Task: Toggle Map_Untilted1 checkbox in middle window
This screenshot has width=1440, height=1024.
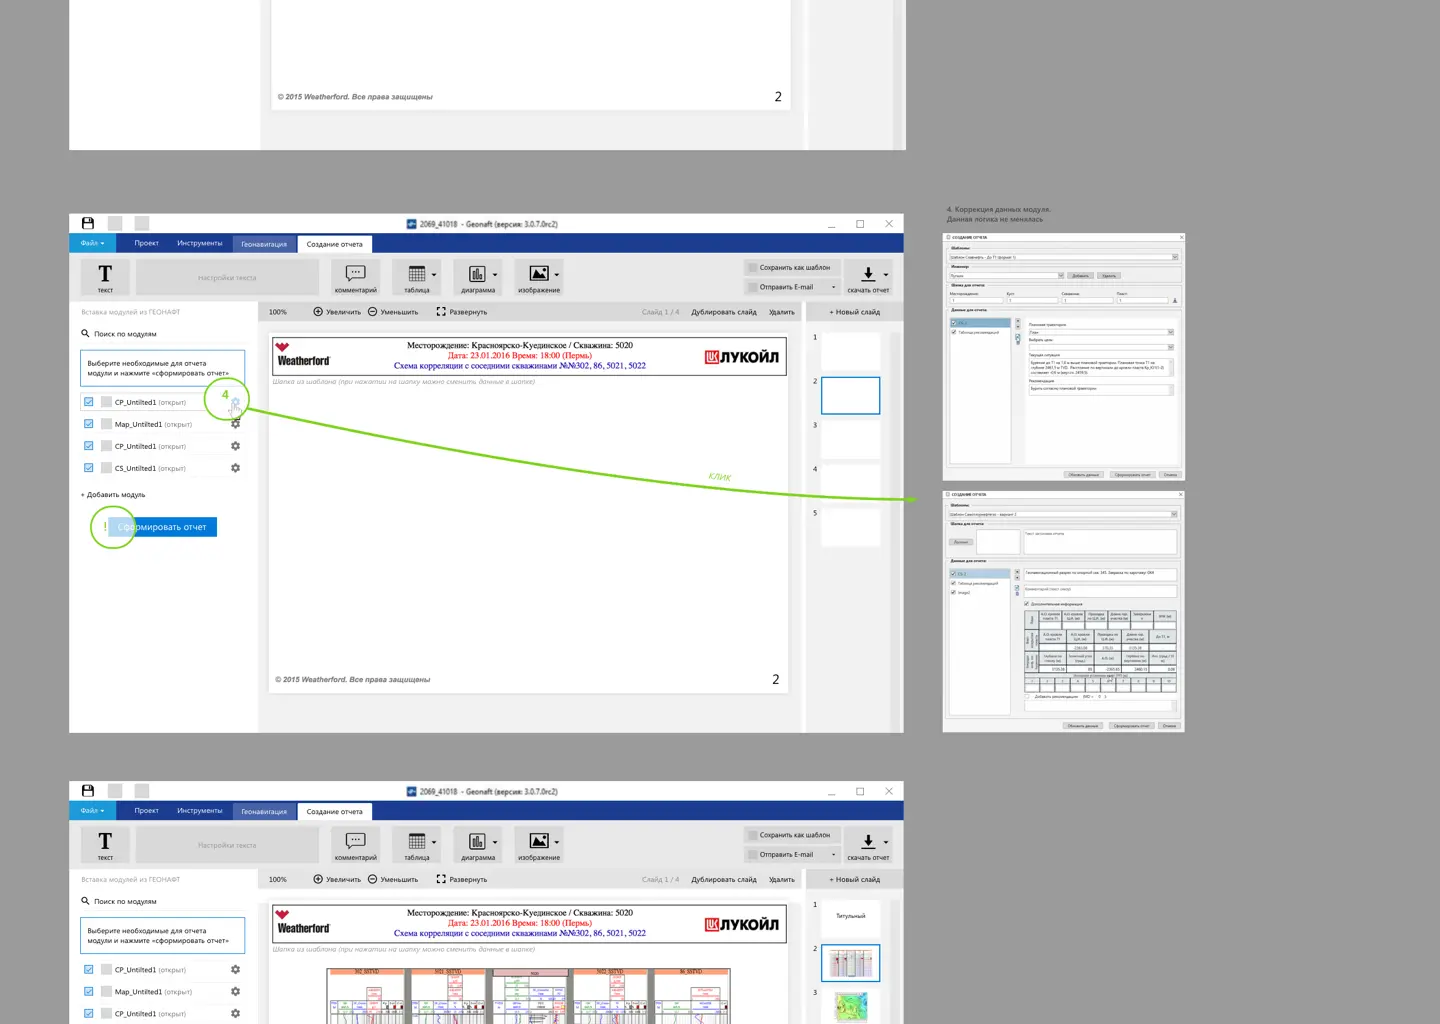Action: (89, 424)
